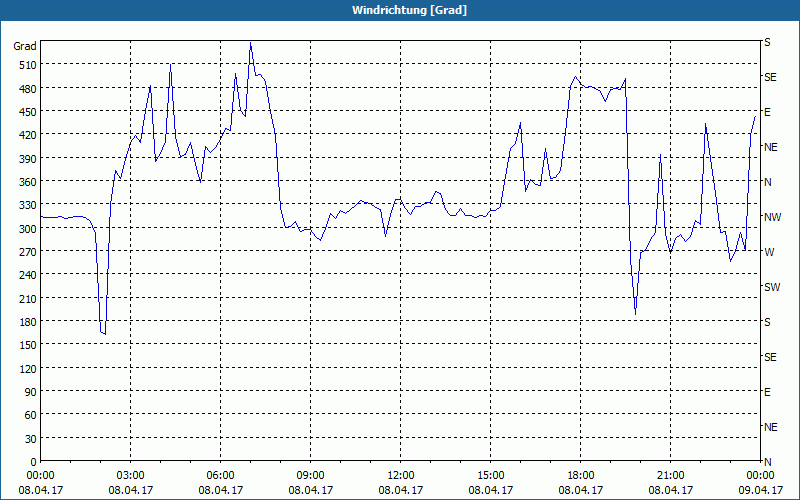Select the 420 degree tick label
Viewport: 800px width, 500px height.
[28, 135]
